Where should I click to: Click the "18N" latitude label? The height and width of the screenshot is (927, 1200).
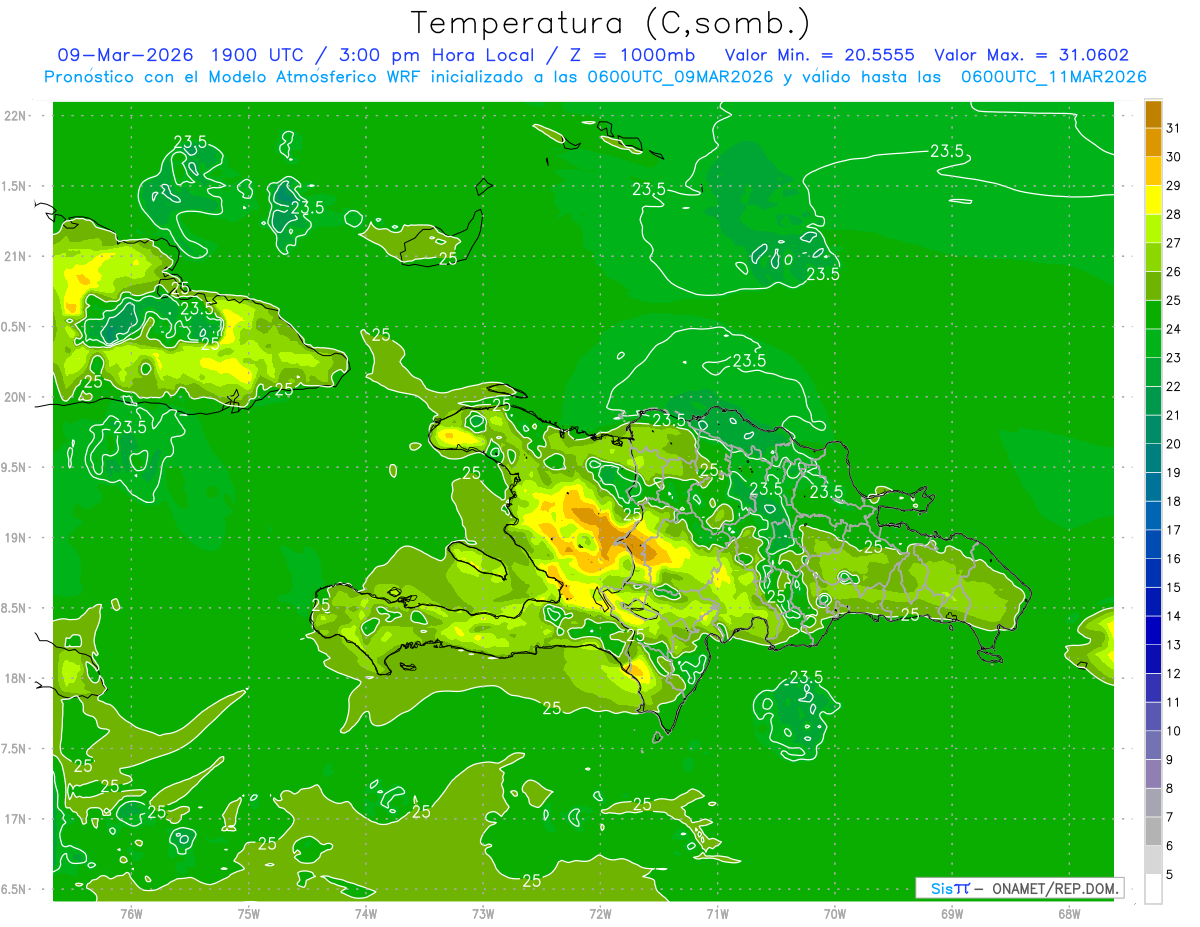coord(16,678)
